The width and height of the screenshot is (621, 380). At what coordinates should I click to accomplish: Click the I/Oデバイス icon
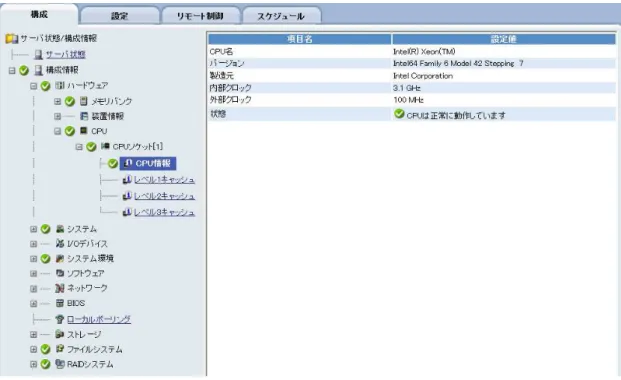pyautogui.click(x=60, y=243)
